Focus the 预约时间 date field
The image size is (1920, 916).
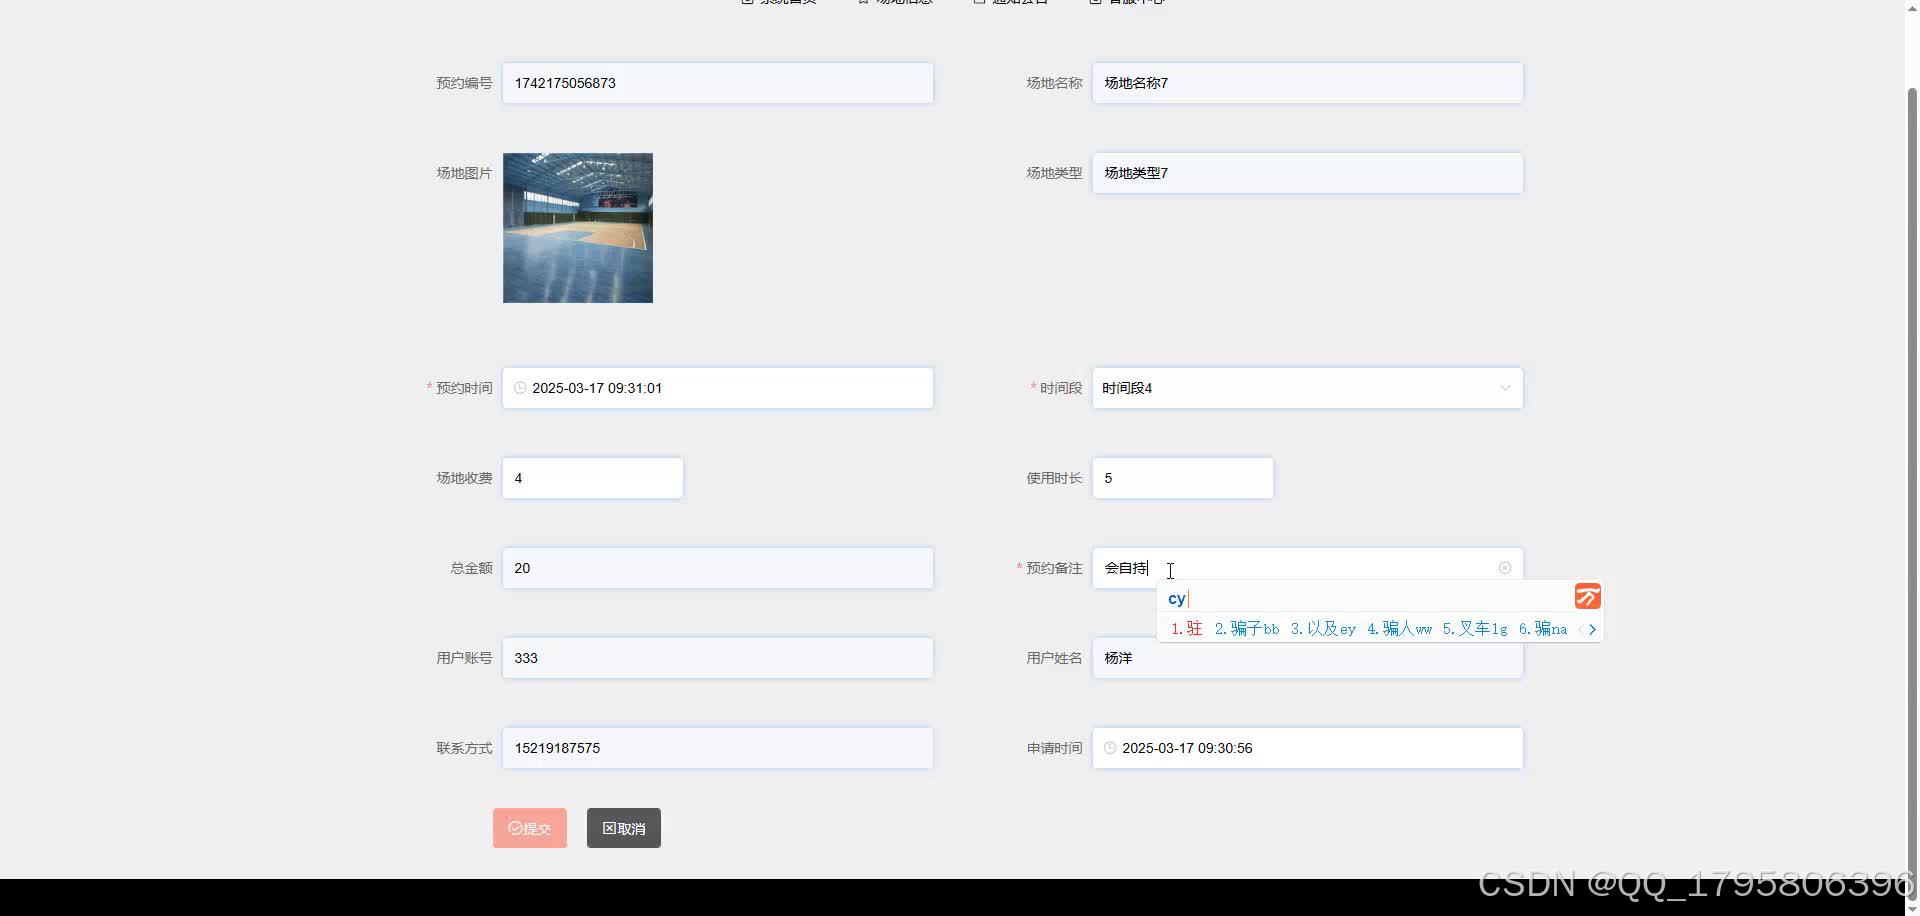coord(718,388)
